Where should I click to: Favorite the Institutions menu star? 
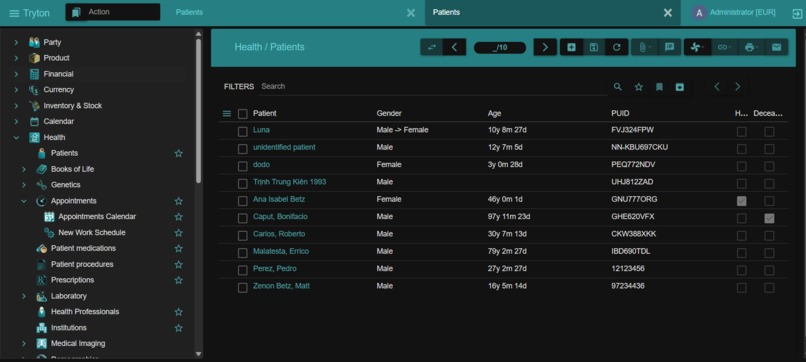tap(178, 328)
